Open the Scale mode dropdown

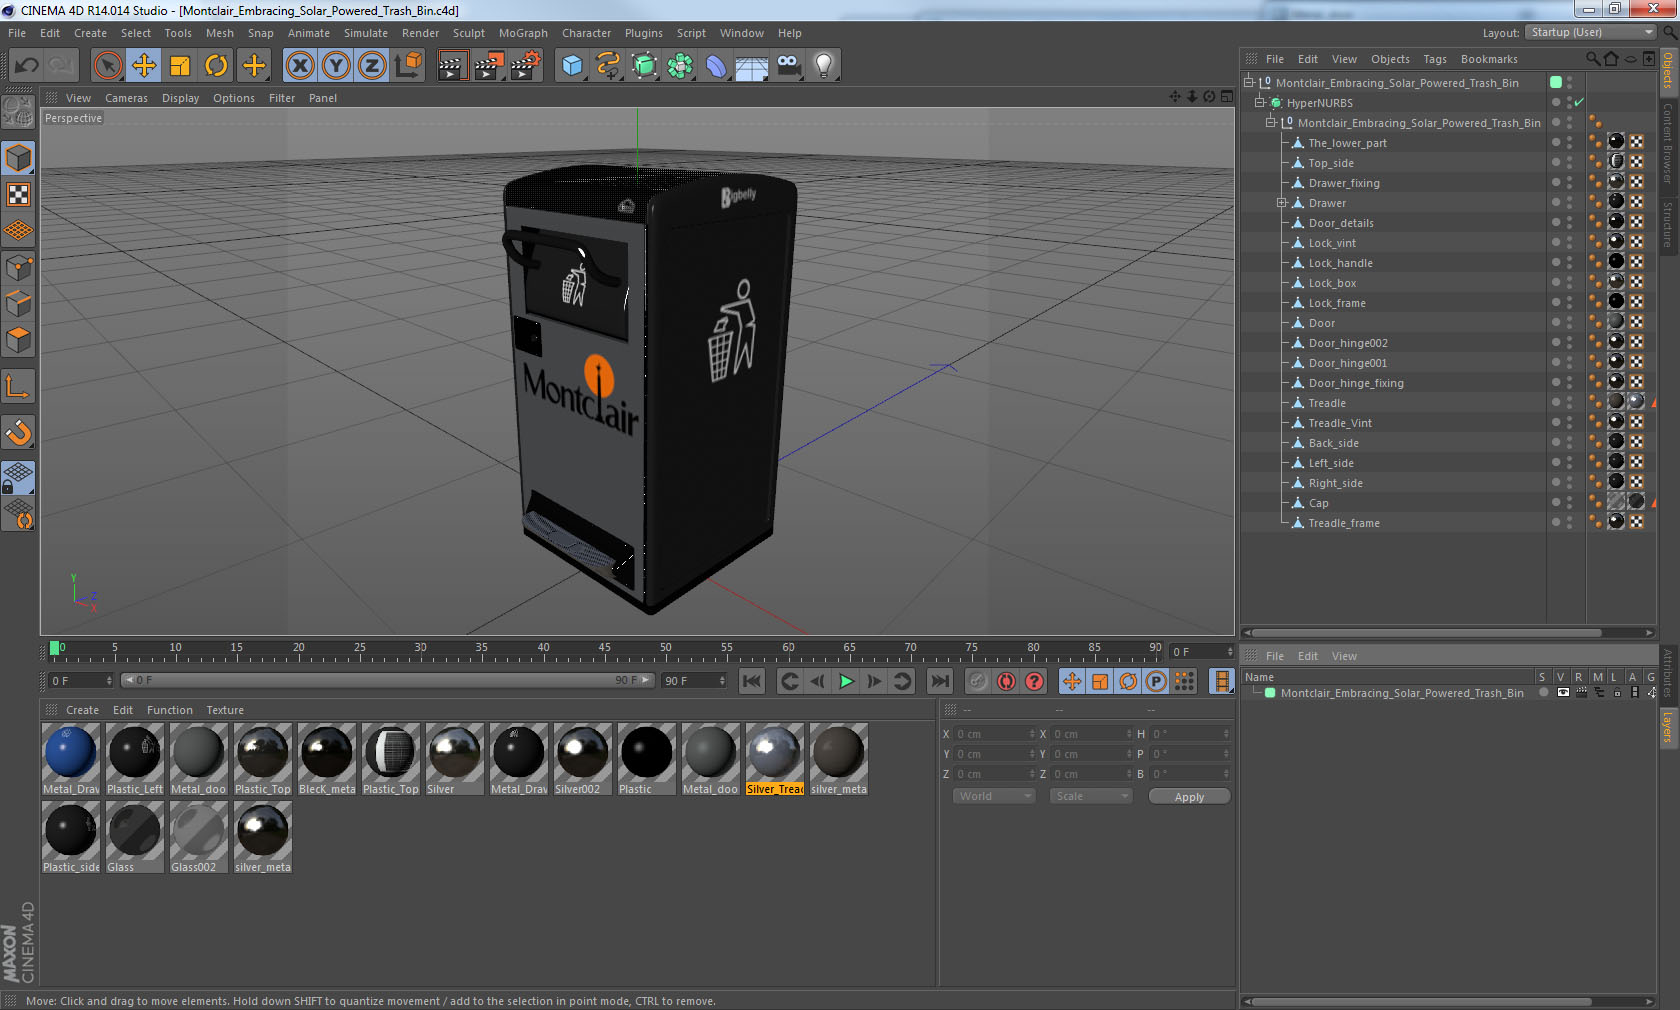[1091, 796]
